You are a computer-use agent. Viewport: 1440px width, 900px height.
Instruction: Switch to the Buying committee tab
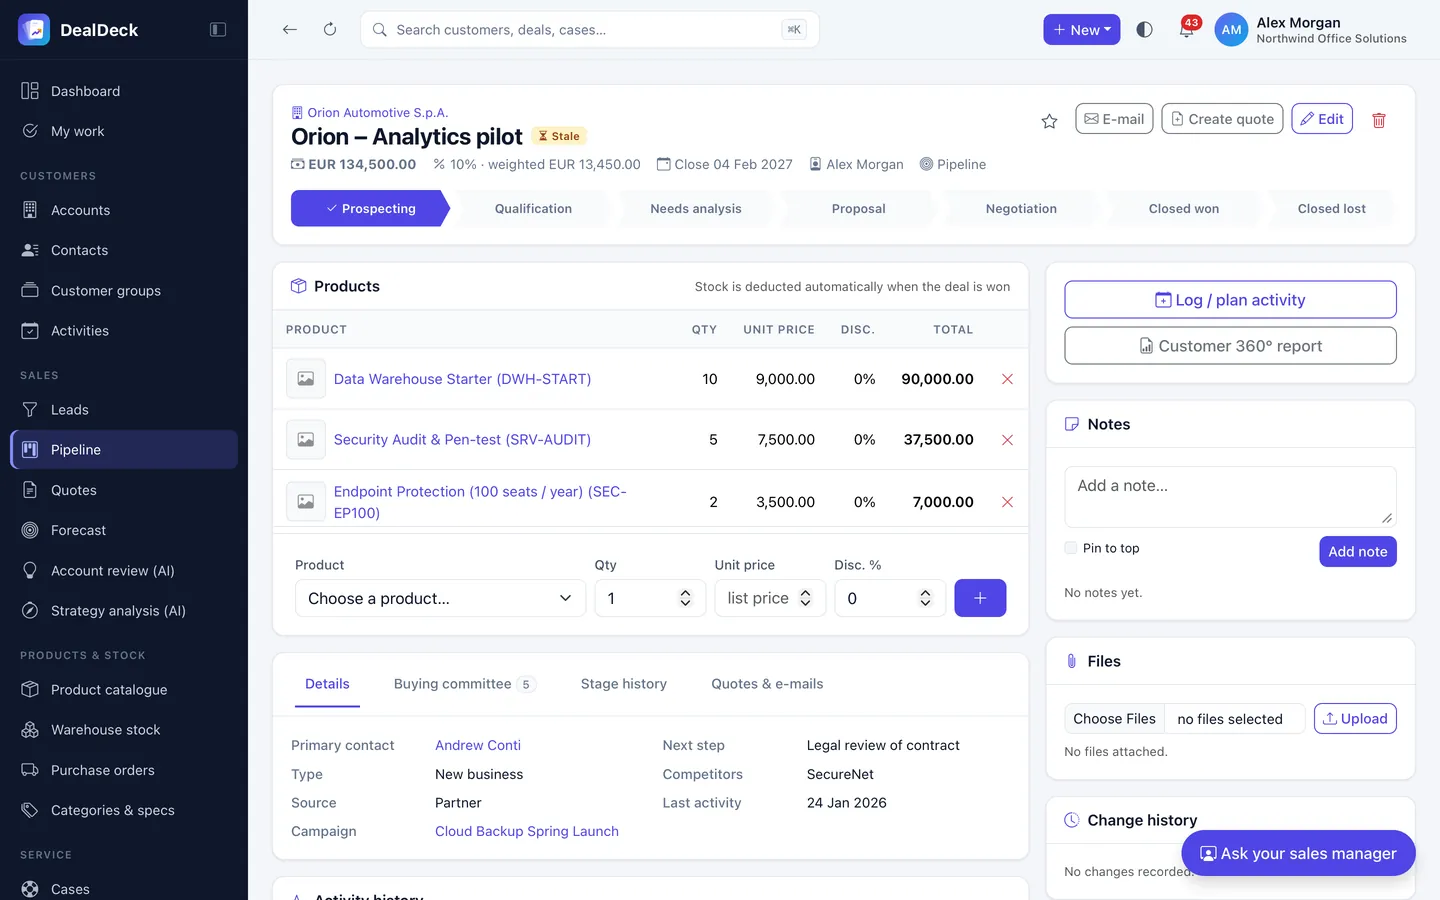pos(464,684)
